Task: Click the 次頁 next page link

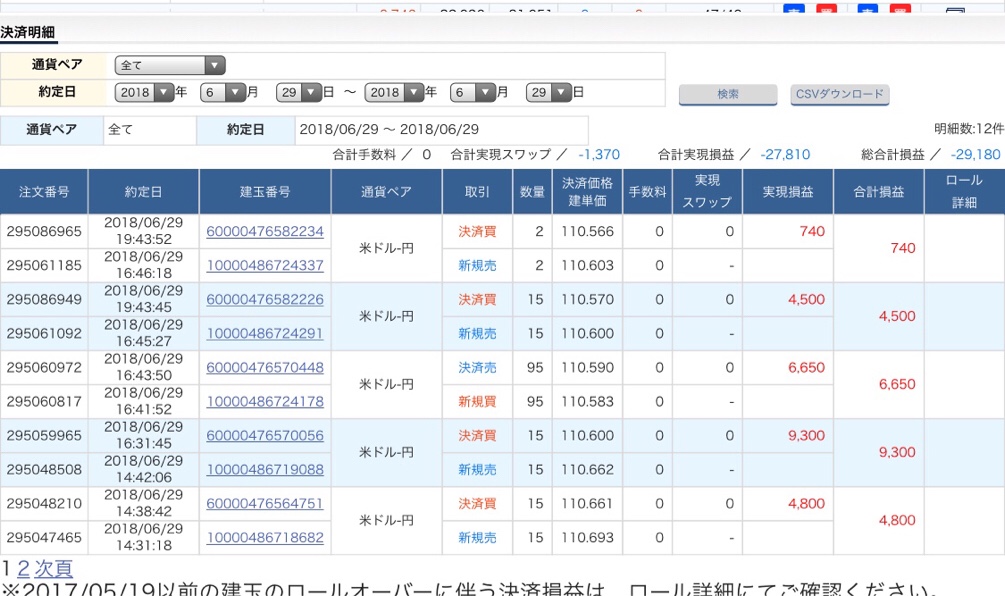Action: (x=54, y=569)
